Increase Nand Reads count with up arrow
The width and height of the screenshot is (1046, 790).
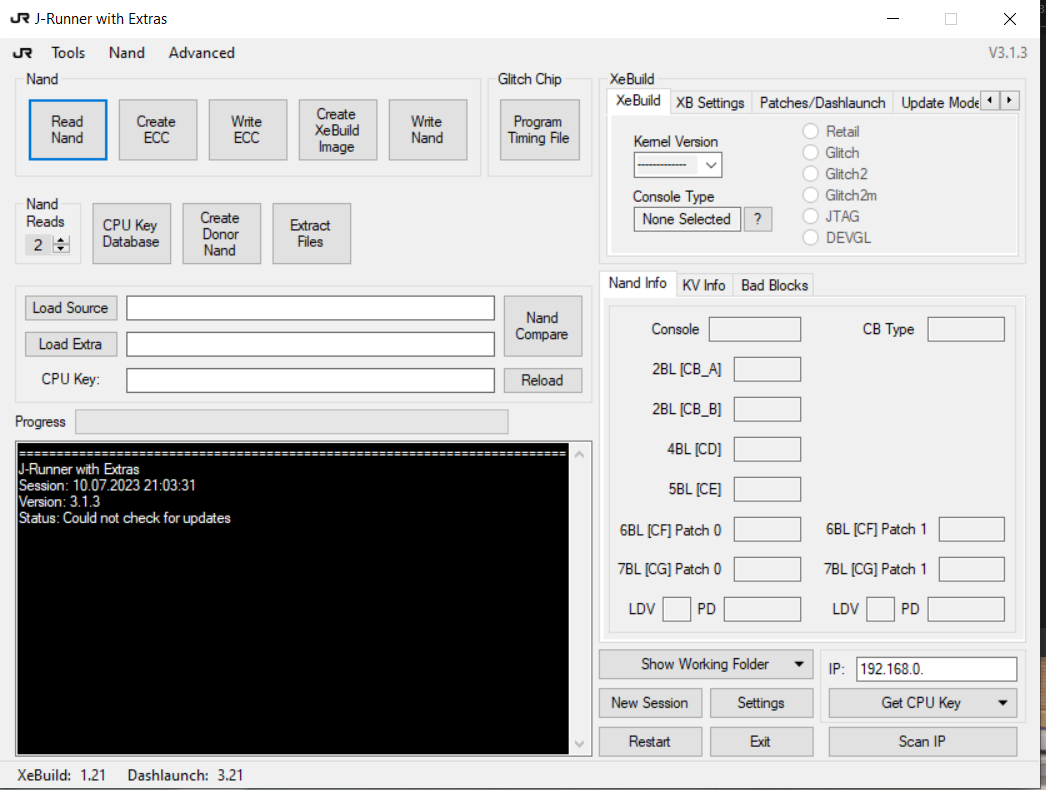tap(61, 240)
